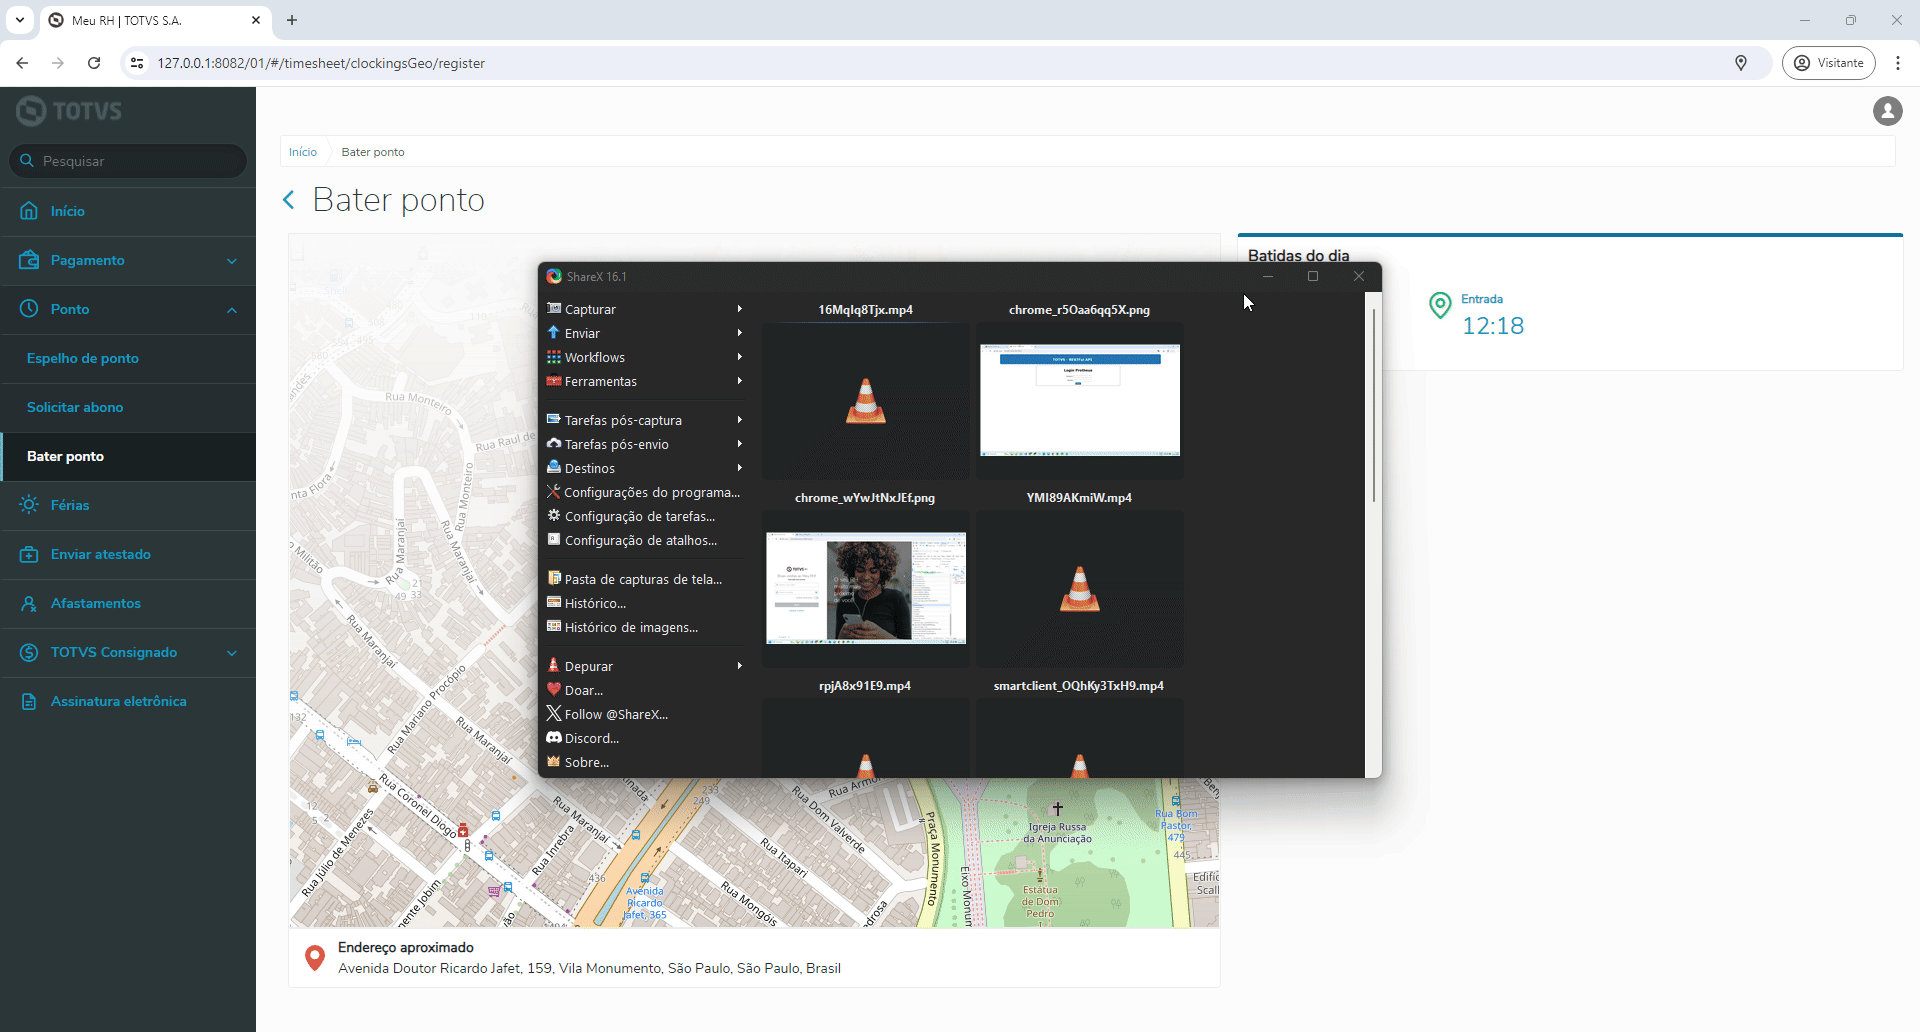Open Solicitar abono link
This screenshot has height=1032, width=1920.
[75, 407]
